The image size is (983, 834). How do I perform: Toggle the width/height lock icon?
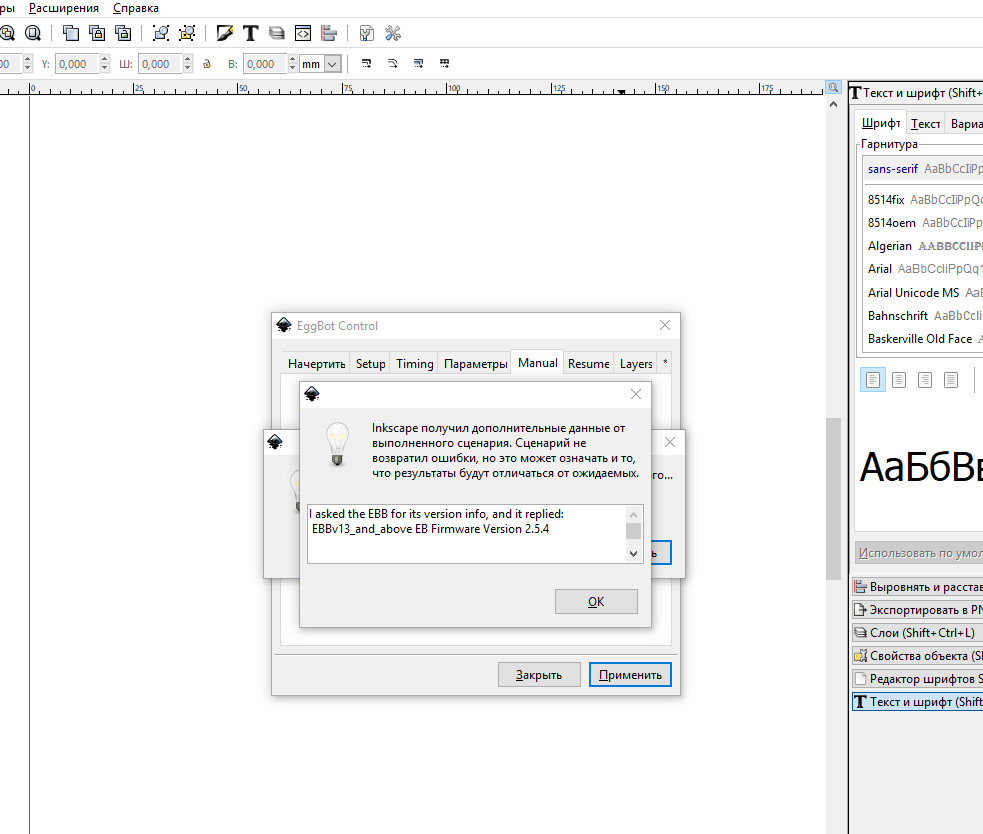(x=207, y=64)
